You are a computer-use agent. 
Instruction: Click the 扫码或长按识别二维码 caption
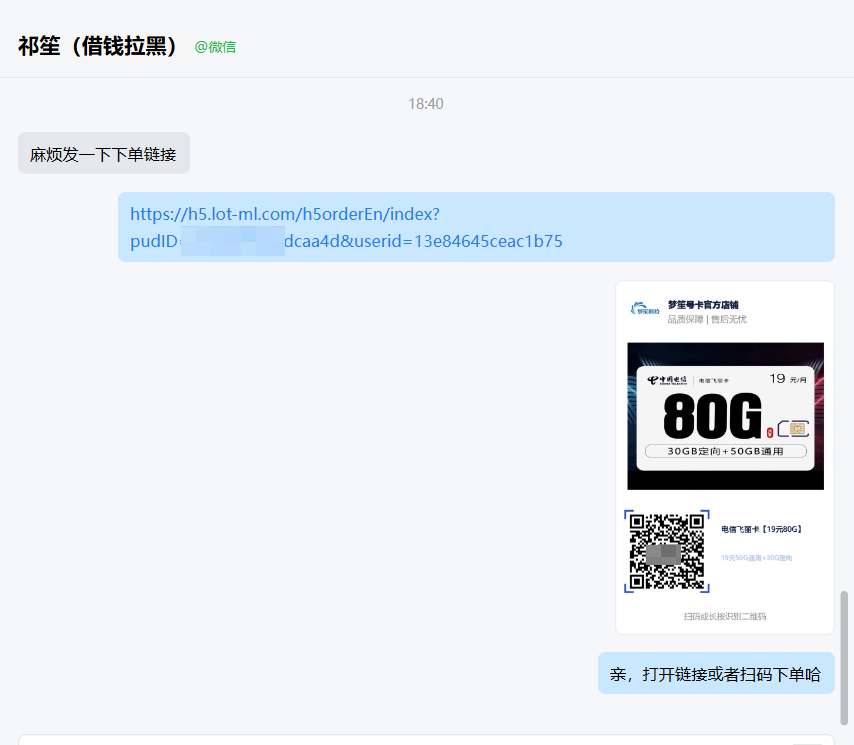(x=725, y=616)
